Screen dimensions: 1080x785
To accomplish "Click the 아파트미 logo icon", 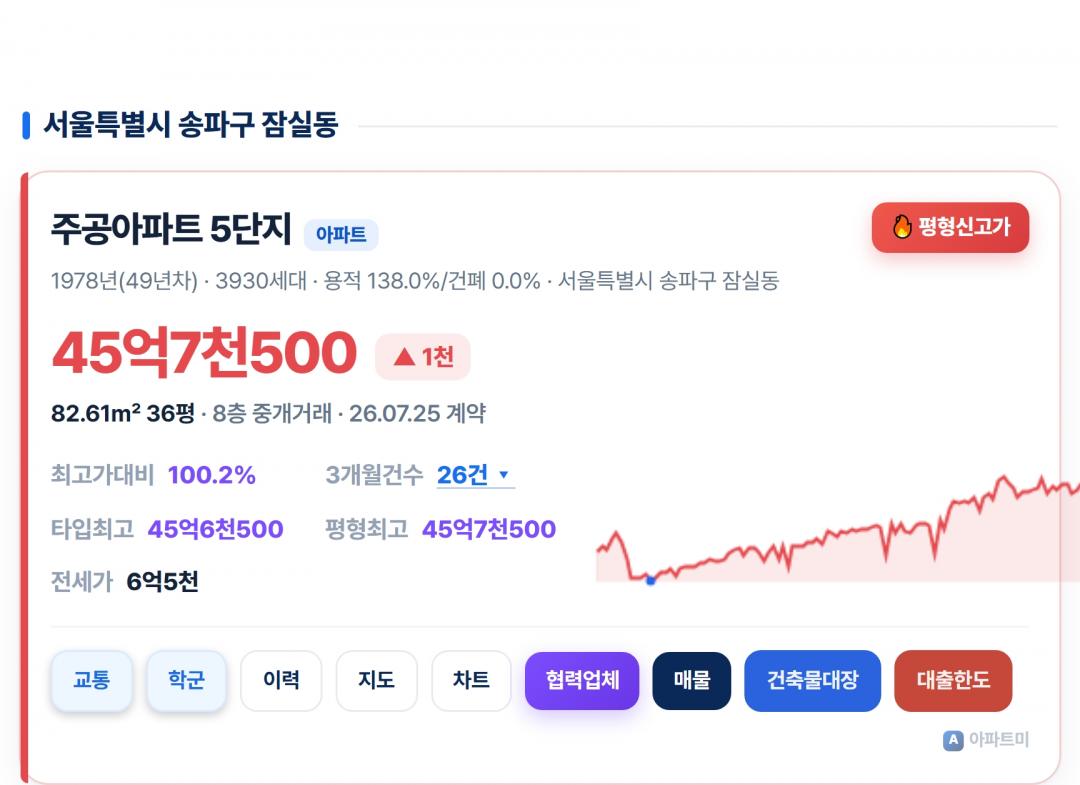I will tap(953, 740).
